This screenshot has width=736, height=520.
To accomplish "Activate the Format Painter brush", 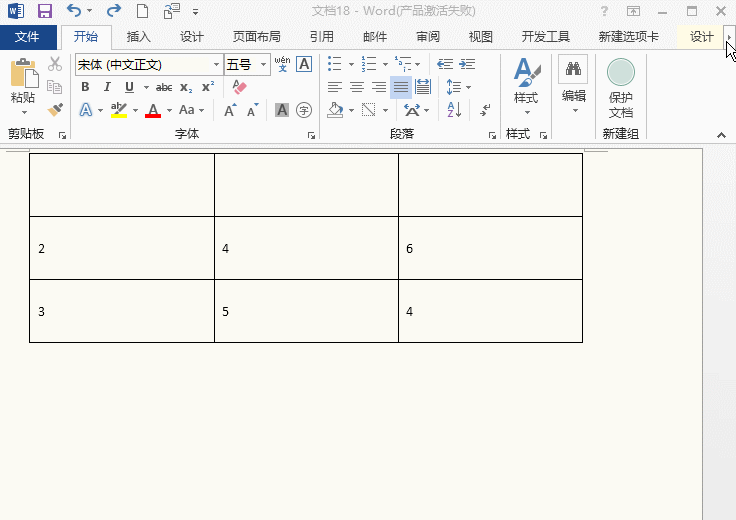I will 55,110.
